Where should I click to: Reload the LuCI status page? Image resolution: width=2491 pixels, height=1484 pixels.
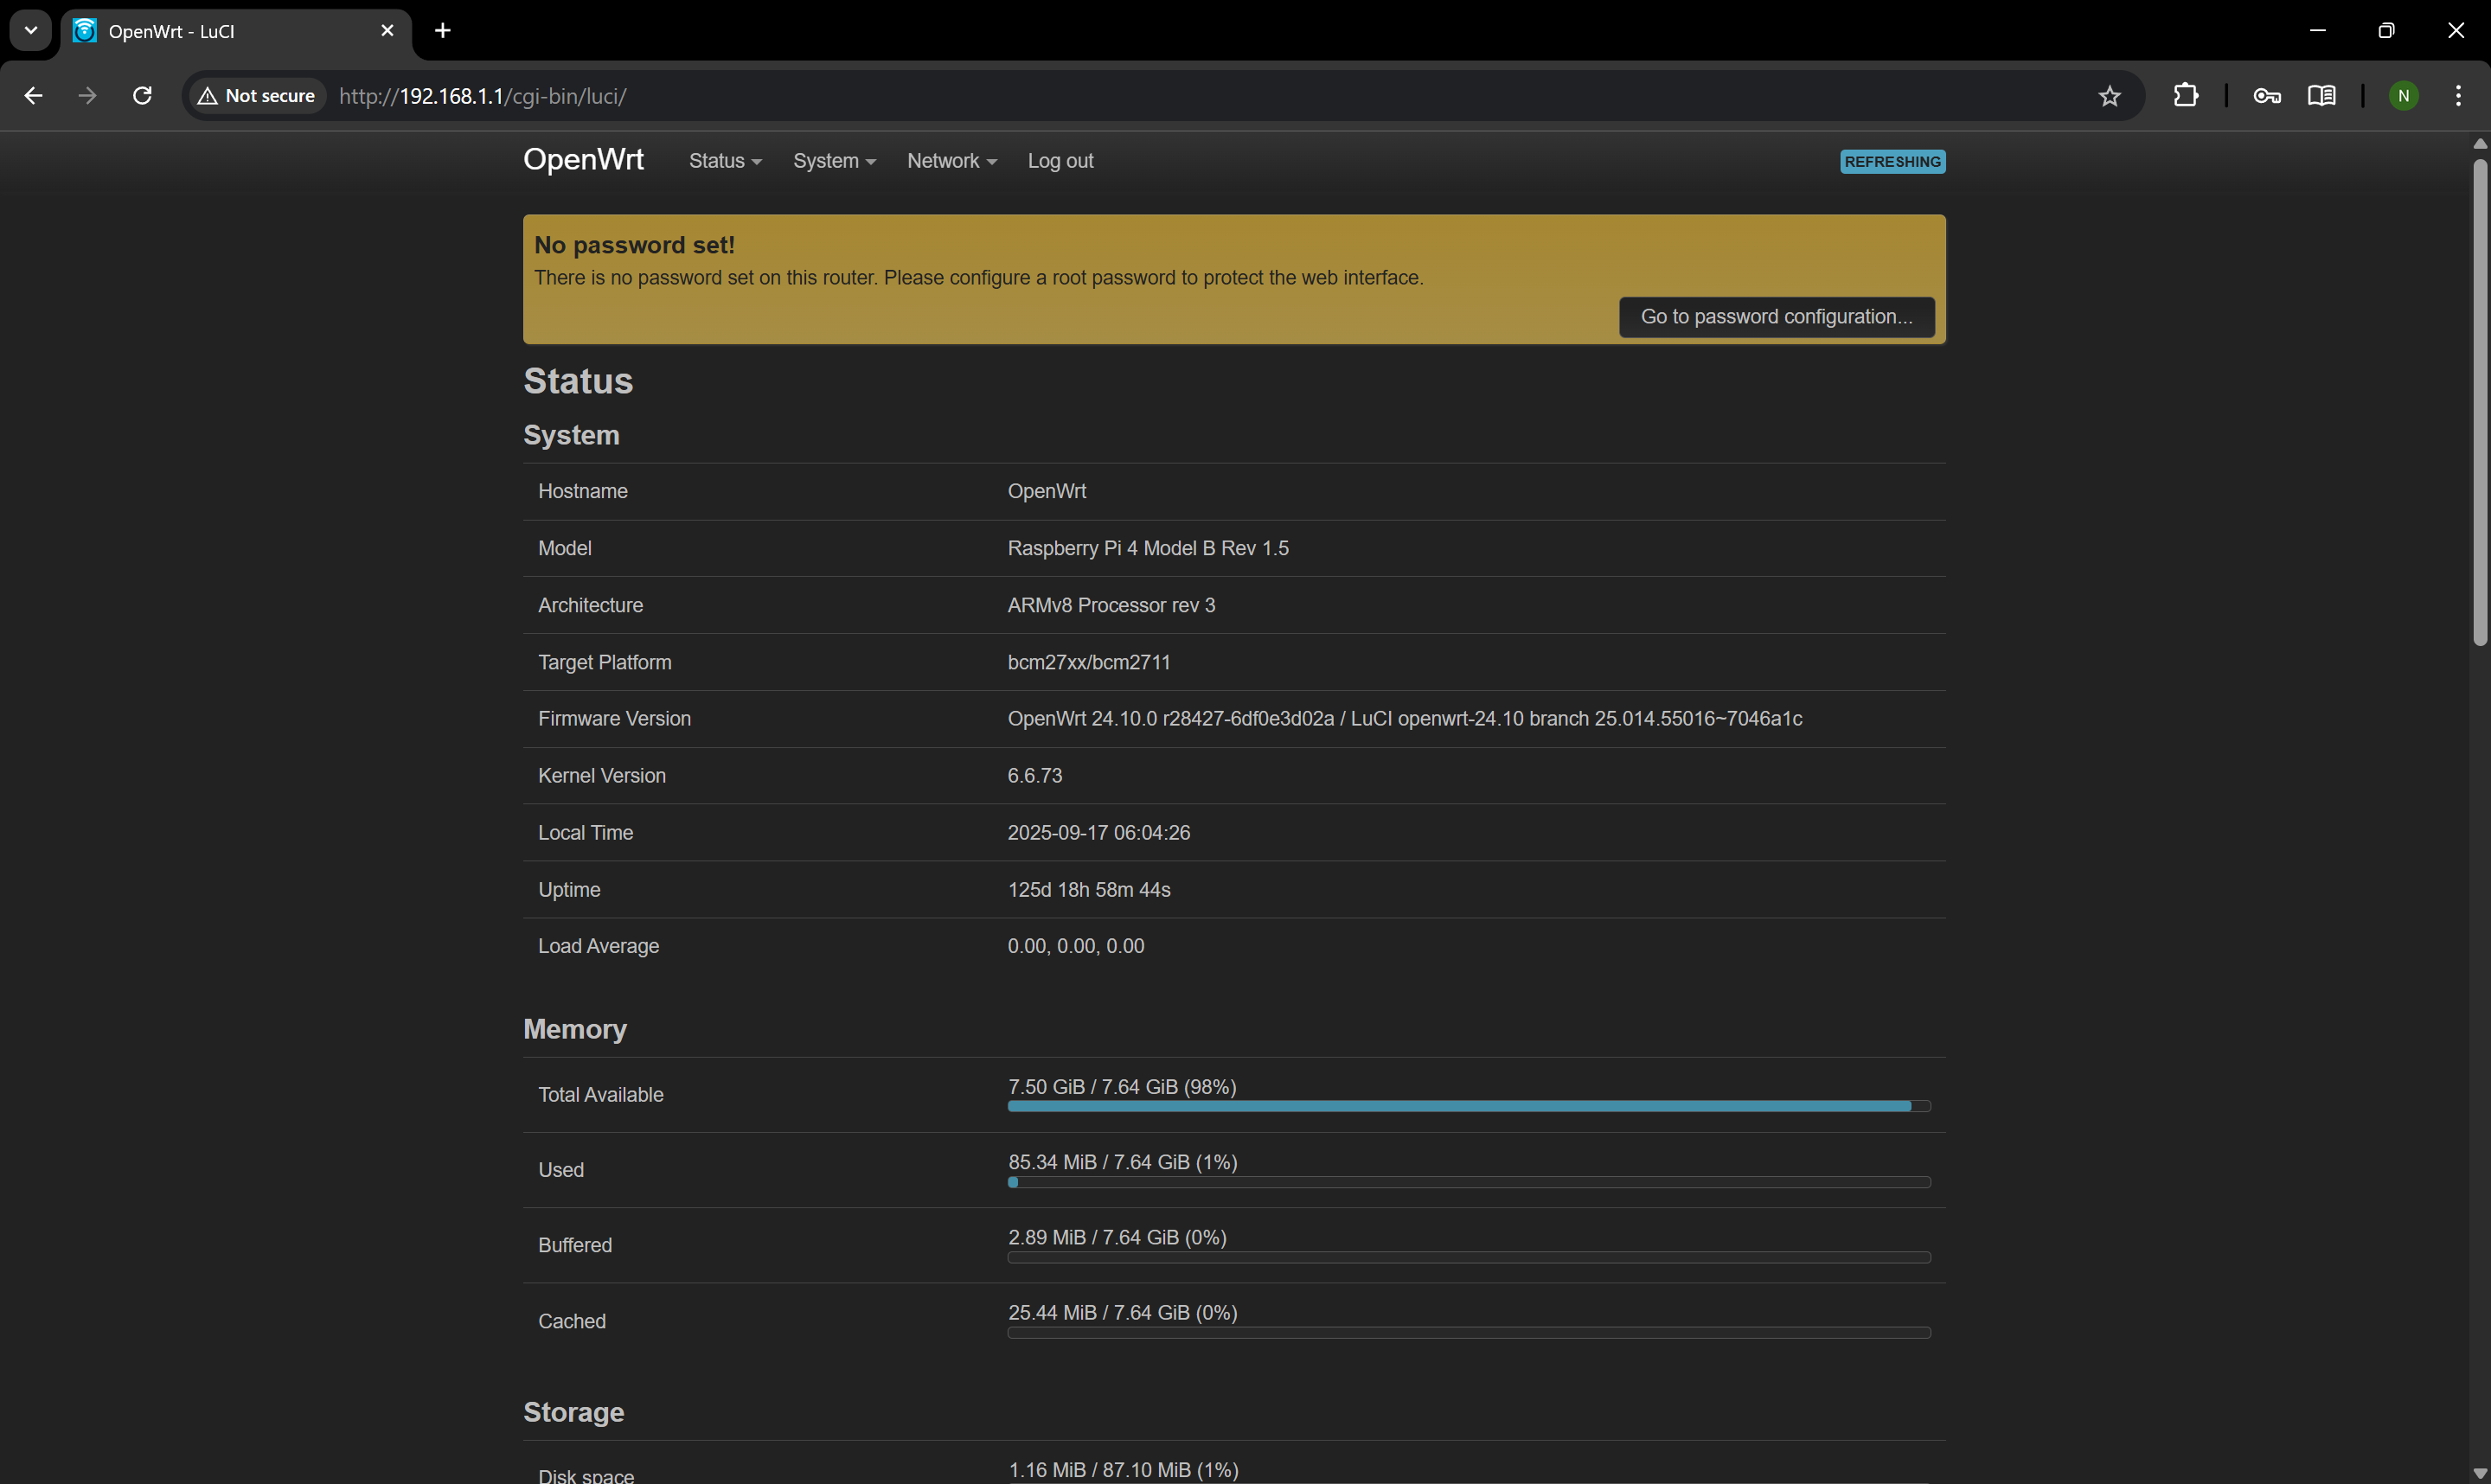tap(142, 95)
